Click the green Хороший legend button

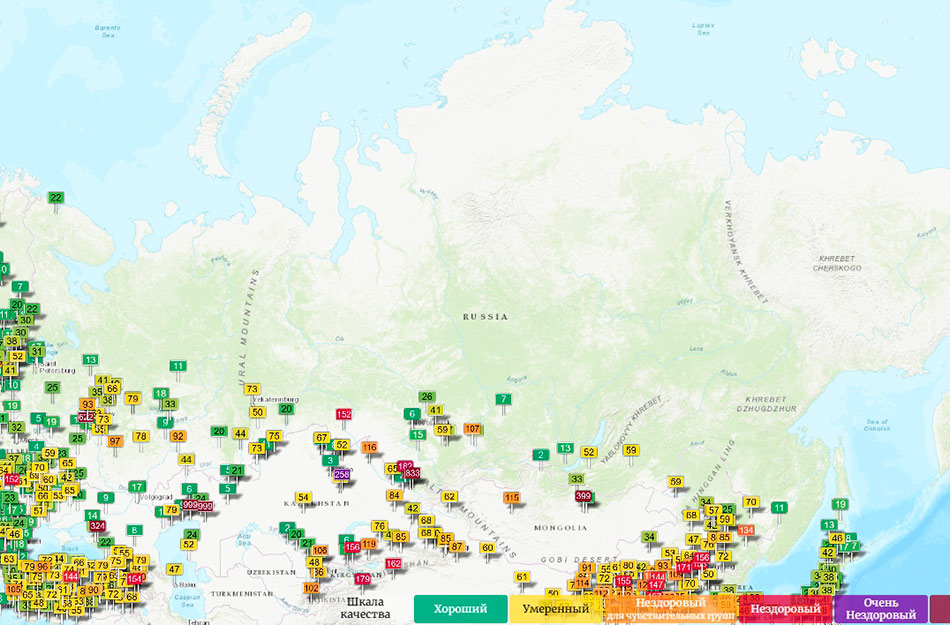pyautogui.click(x=460, y=609)
